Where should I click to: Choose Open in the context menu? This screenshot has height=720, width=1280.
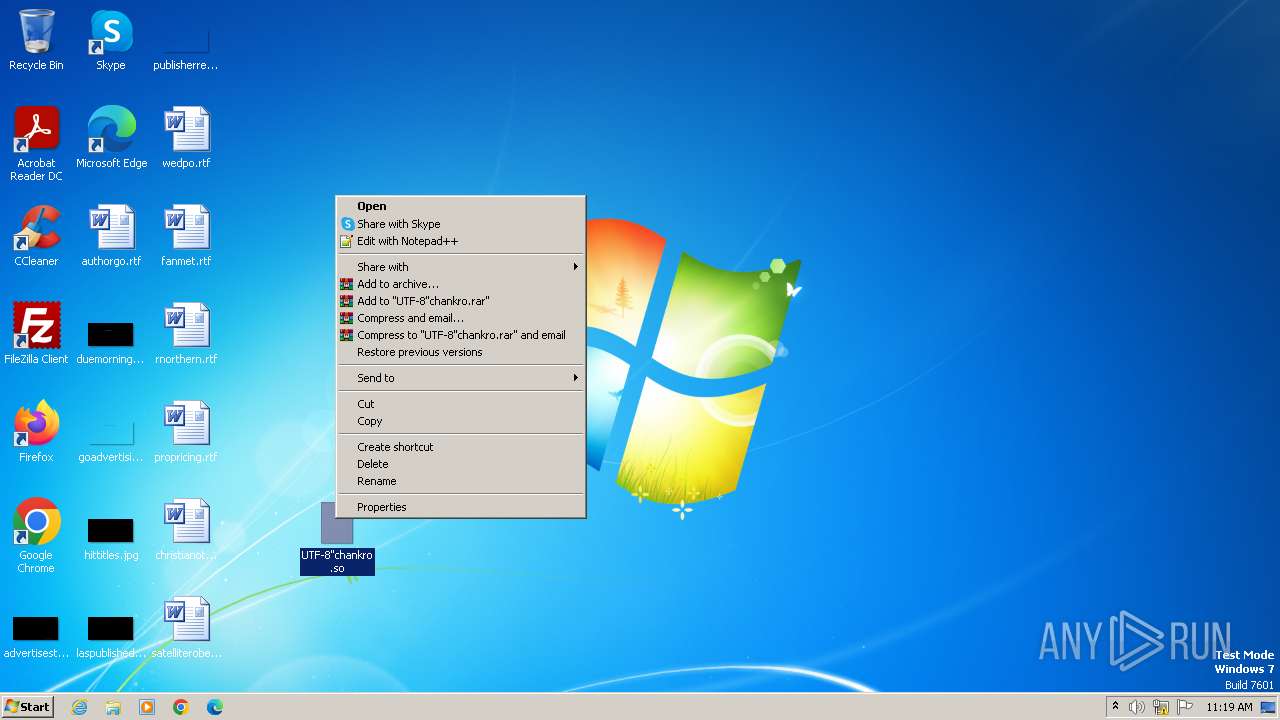click(x=460, y=206)
